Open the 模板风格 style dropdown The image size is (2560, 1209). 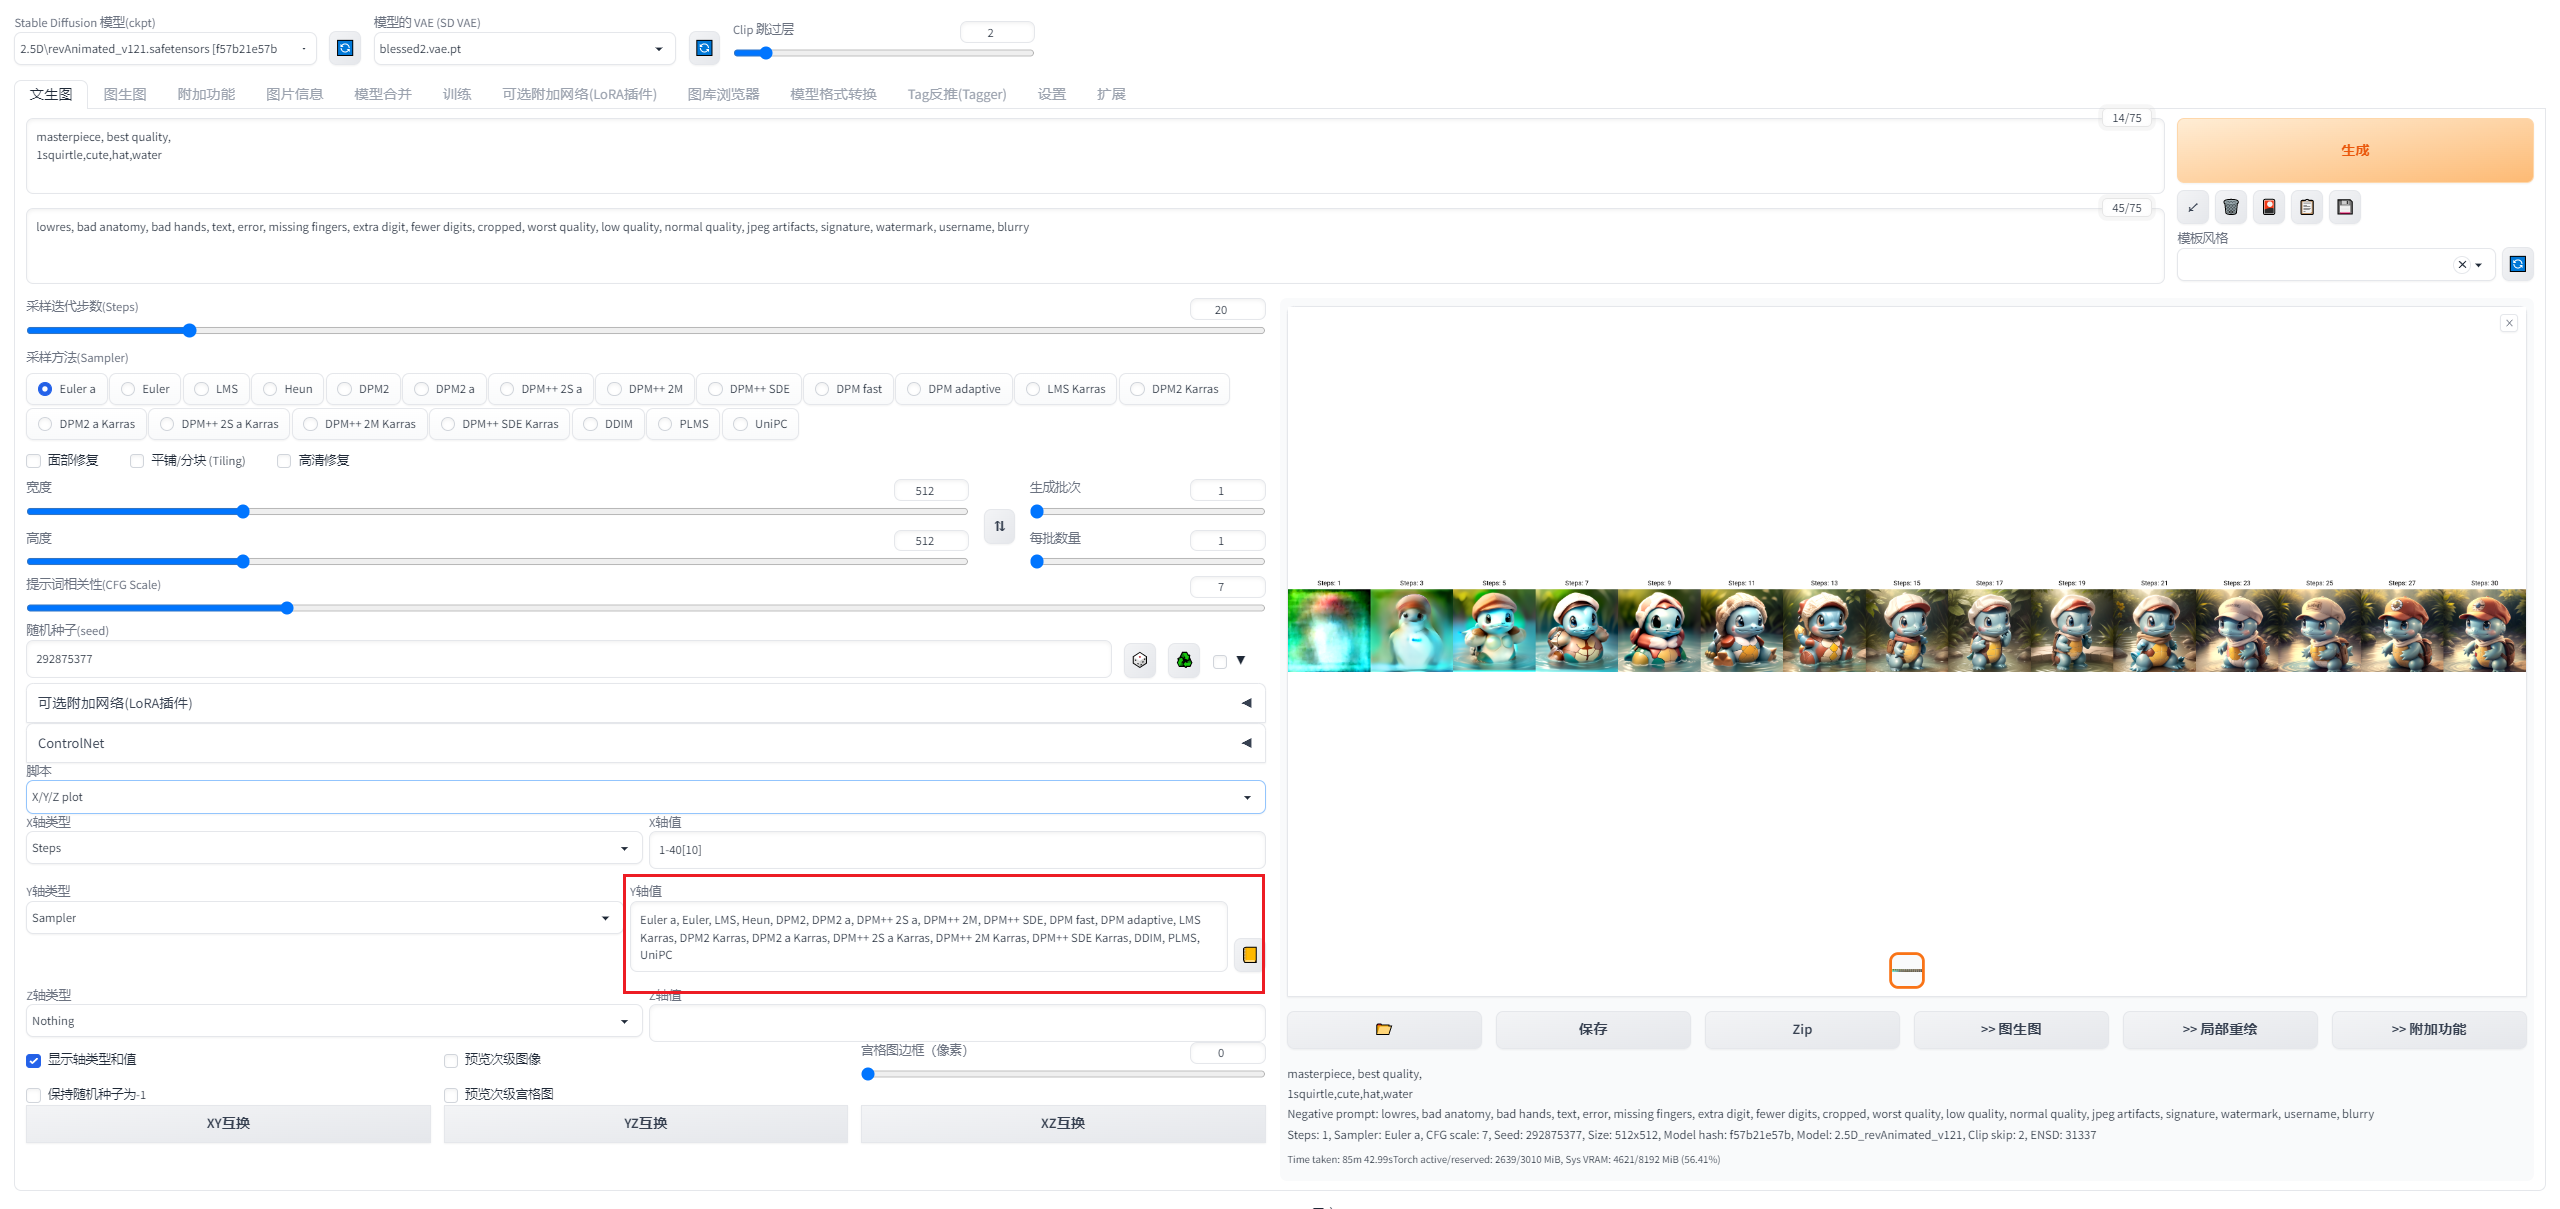click(x=2336, y=264)
